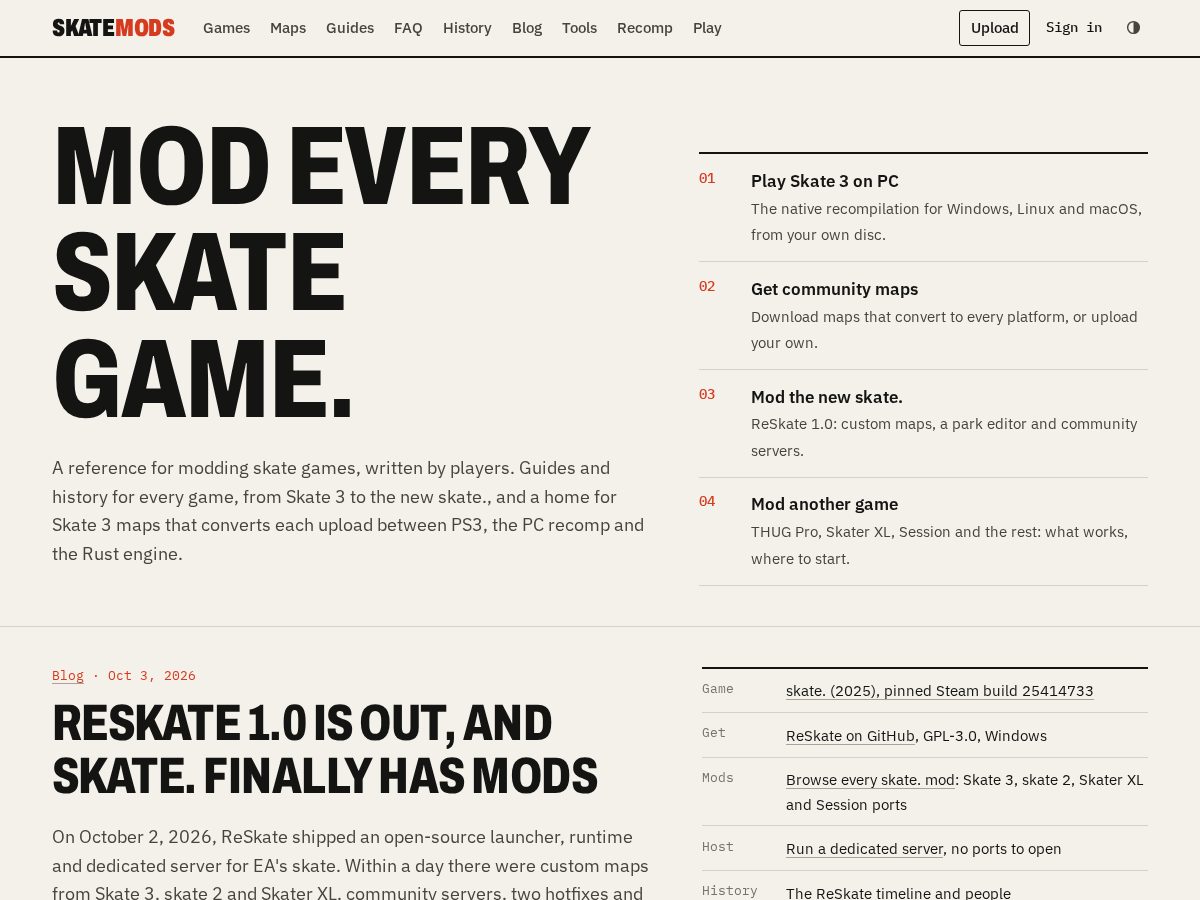Click the "Game" row label
The image size is (1200, 900).
pos(718,689)
